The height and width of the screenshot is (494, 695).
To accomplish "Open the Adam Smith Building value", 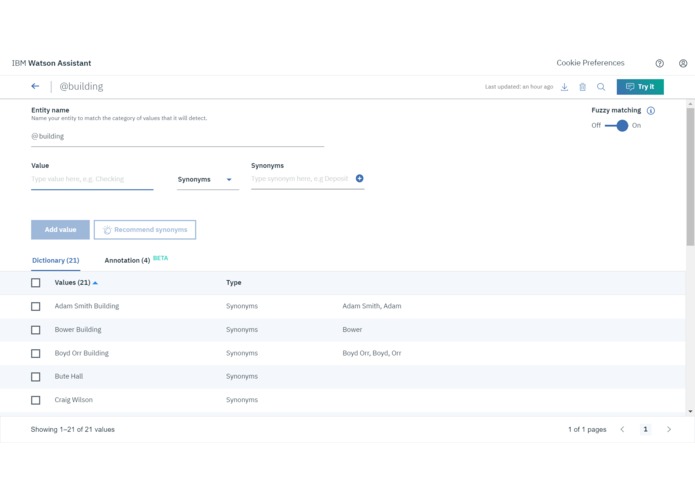I will pyautogui.click(x=87, y=306).
